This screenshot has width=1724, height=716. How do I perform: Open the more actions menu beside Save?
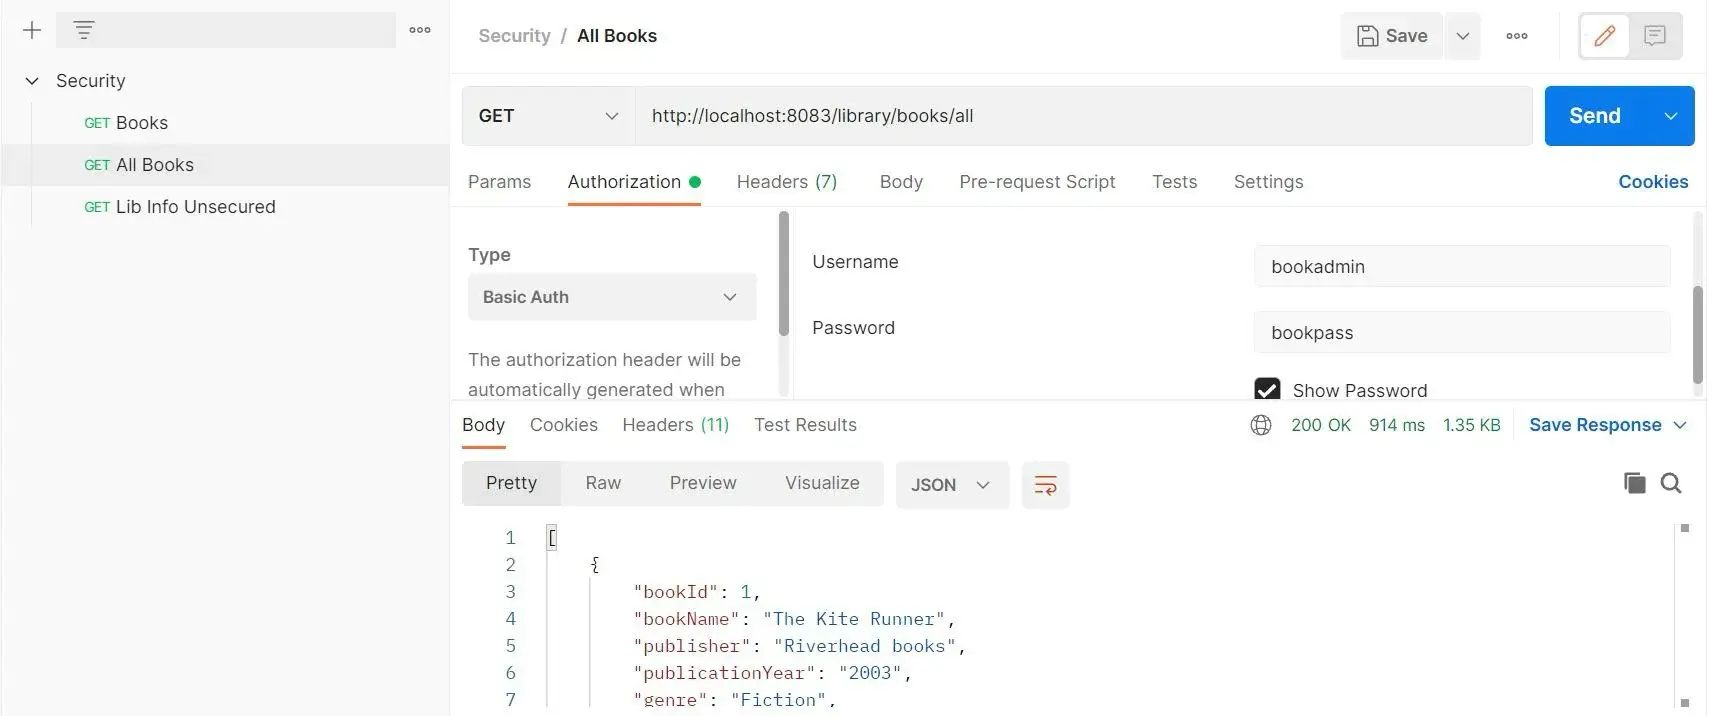pos(1517,36)
